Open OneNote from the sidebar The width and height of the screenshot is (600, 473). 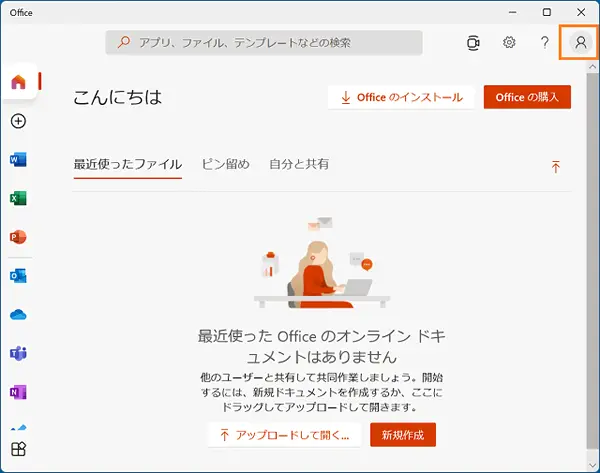coord(18,392)
